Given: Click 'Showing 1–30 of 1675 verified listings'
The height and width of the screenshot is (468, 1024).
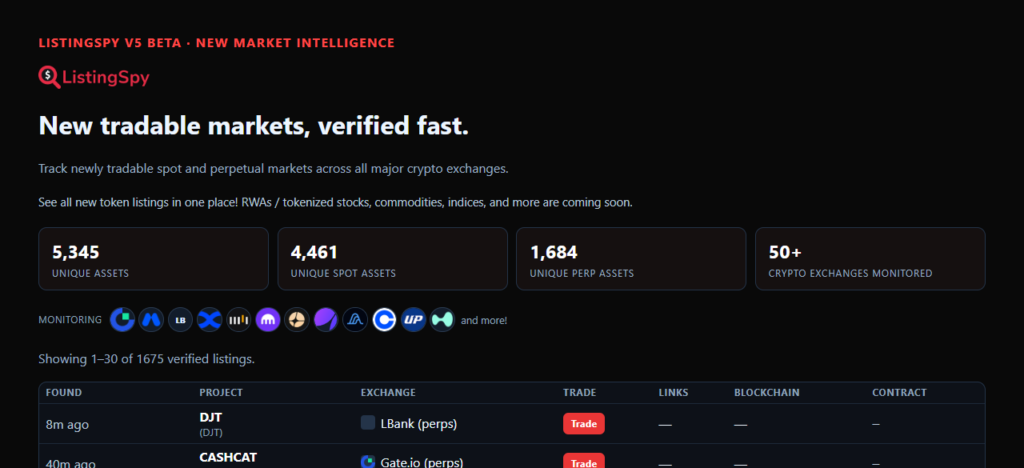Looking at the screenshot, I should tap(147, 359).
